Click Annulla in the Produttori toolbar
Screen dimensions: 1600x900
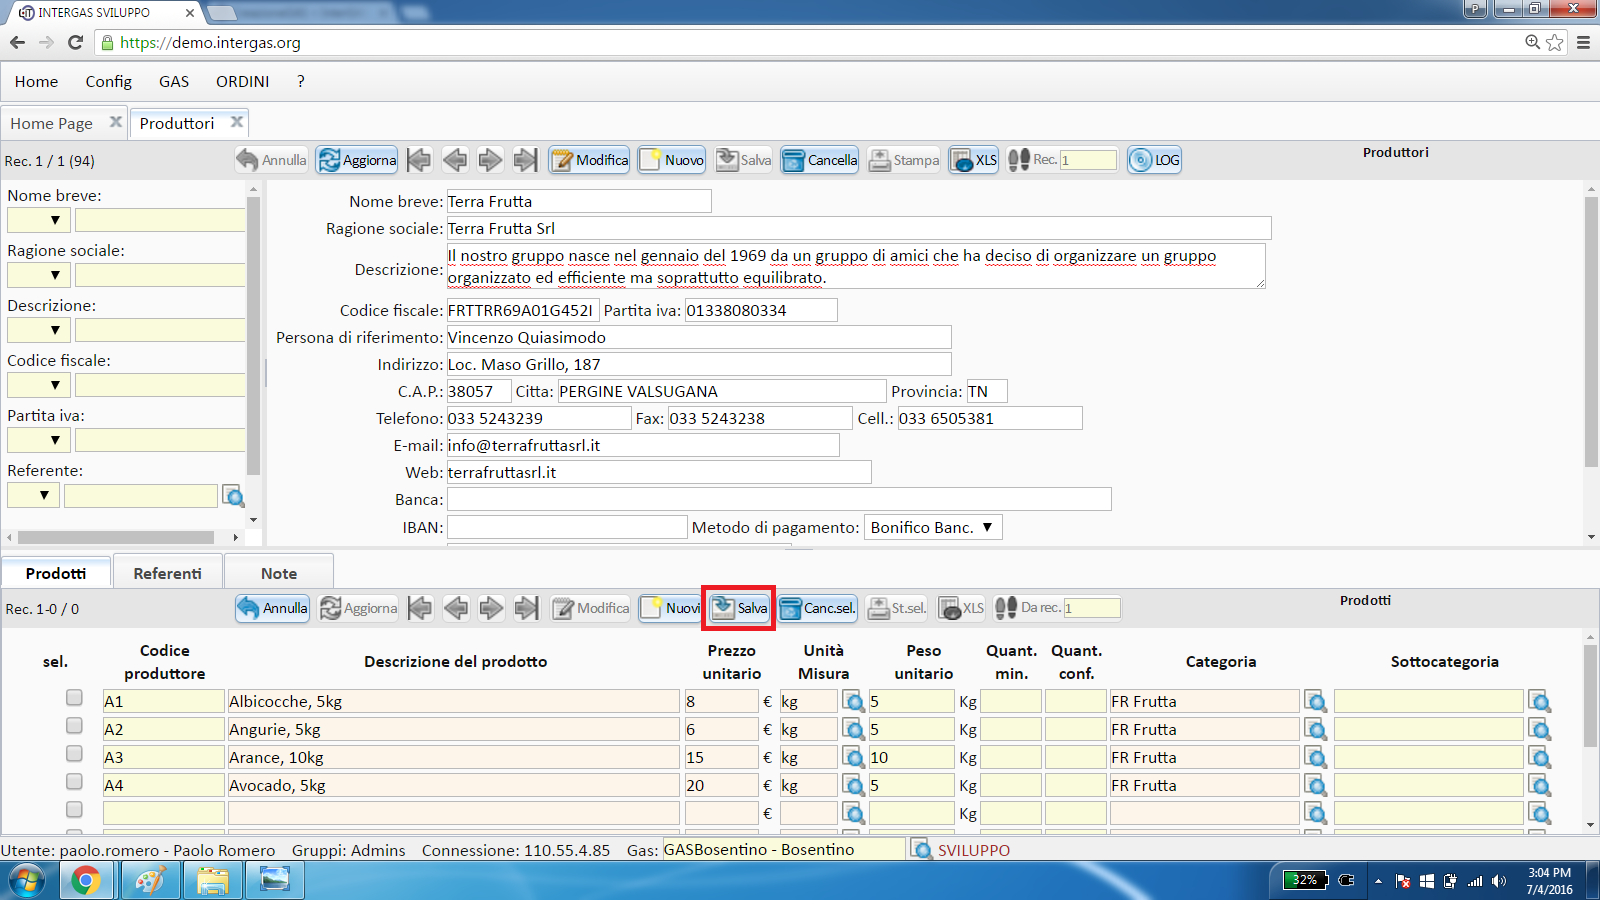(272, 160)
